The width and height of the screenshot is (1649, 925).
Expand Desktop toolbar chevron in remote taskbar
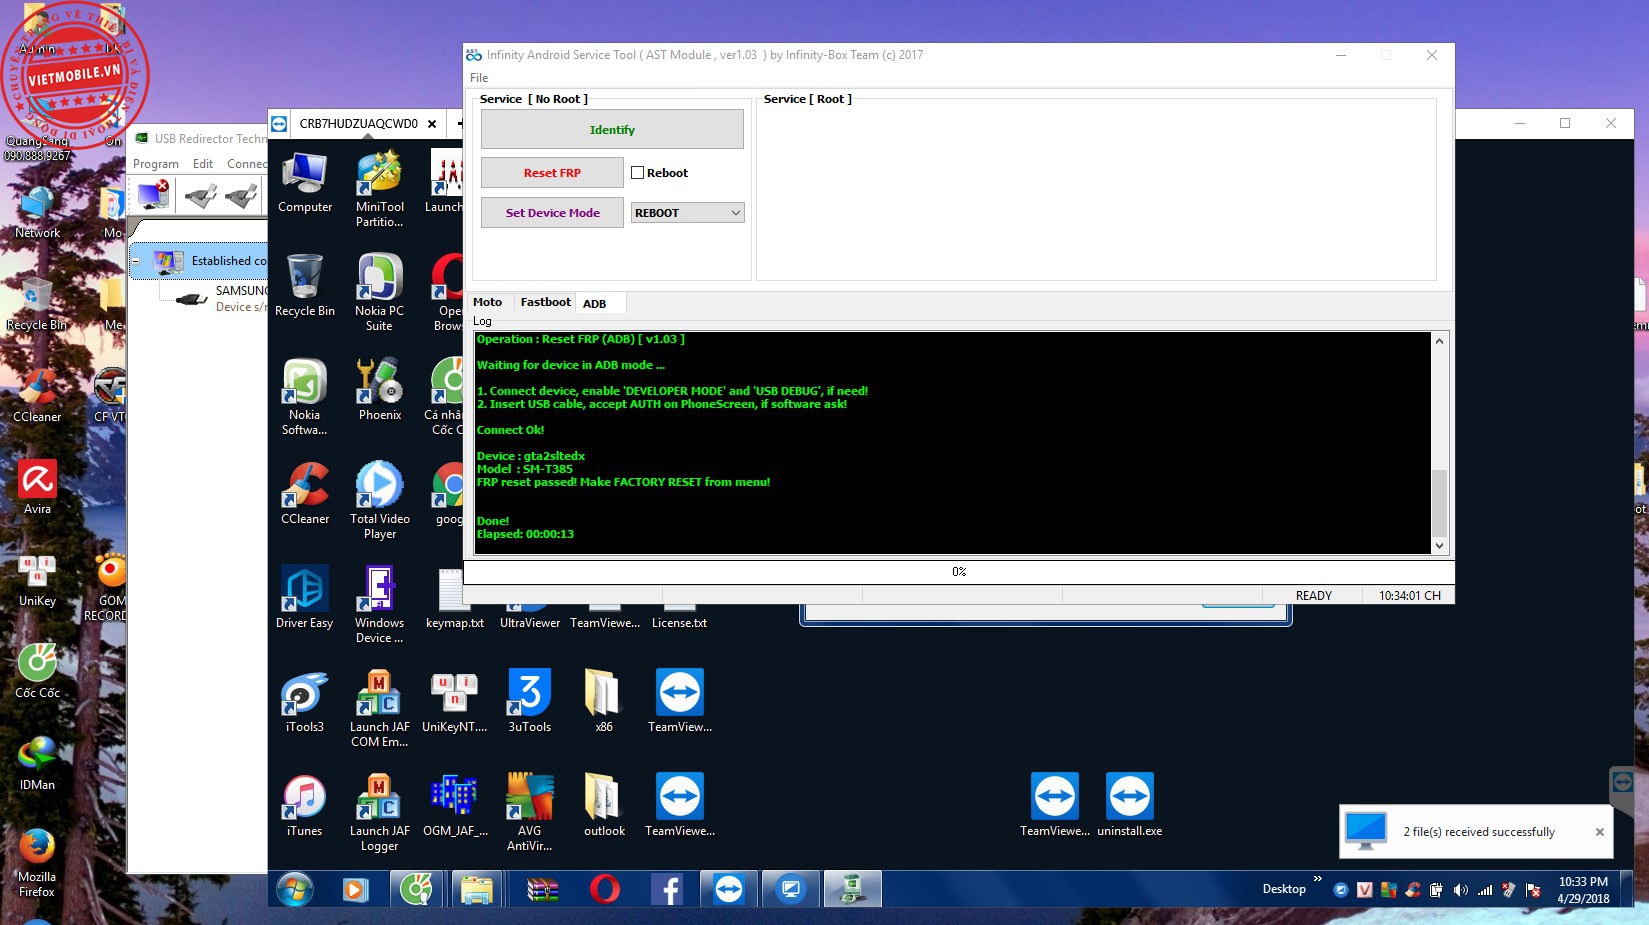[1317, 880]
